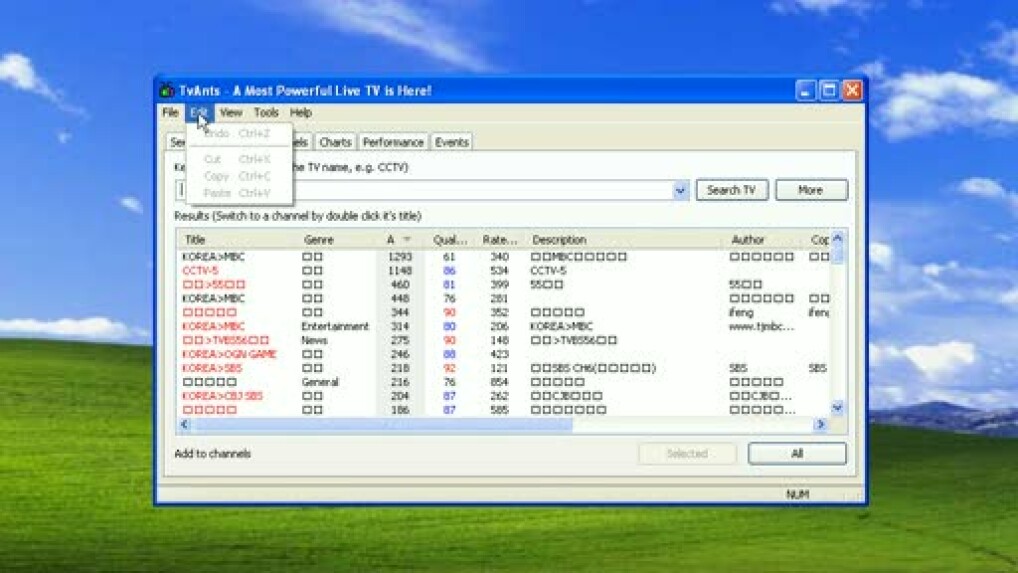Switch to the Performance tab
The width and height of the screenshot is (1018, 573).
coord(393,142)
